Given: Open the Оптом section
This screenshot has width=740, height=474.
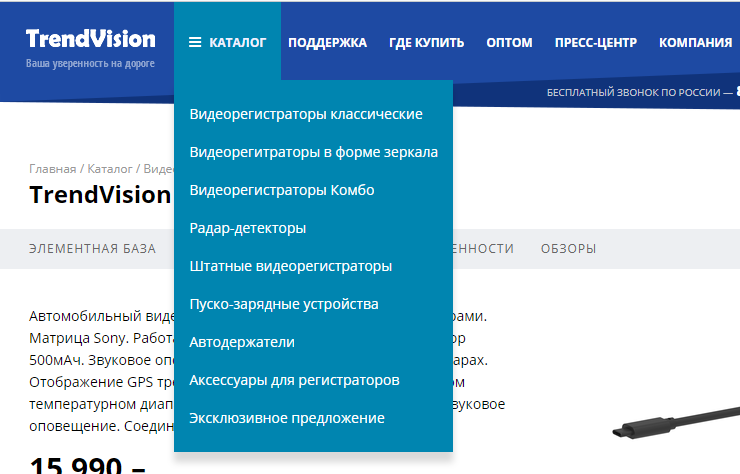Looking at the screenshot, I should click(509, 43).
